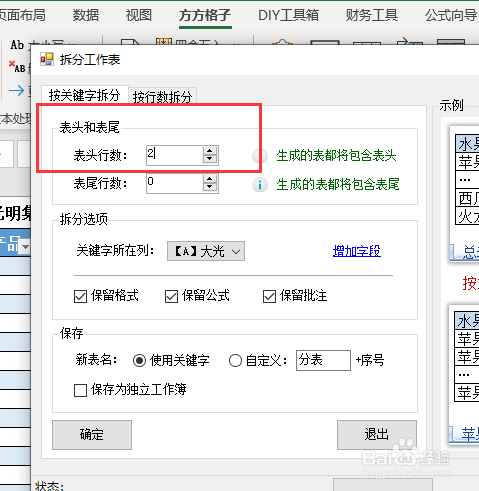Select the 使用关键字 radio button
The width and height of the screenshot is (479, 491).
[x=139, y=360]
